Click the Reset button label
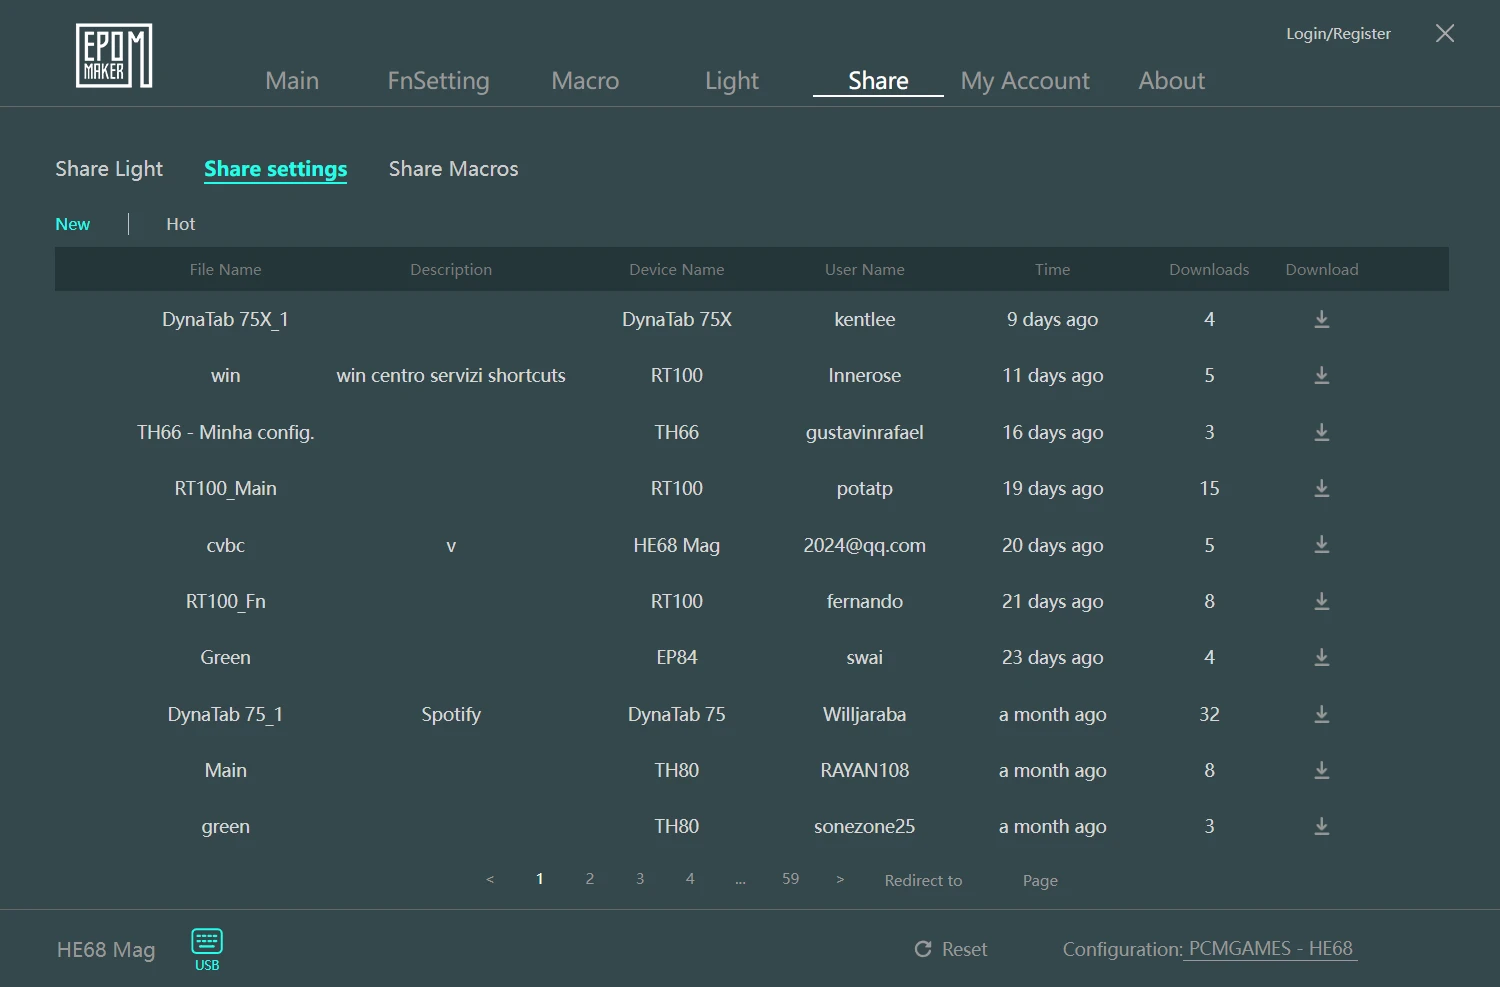 [964, 949]
